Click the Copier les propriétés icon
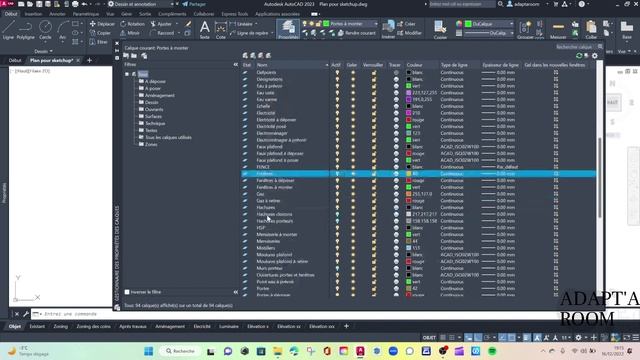Viewport: 640px width, 360px height. coord(440,30)
